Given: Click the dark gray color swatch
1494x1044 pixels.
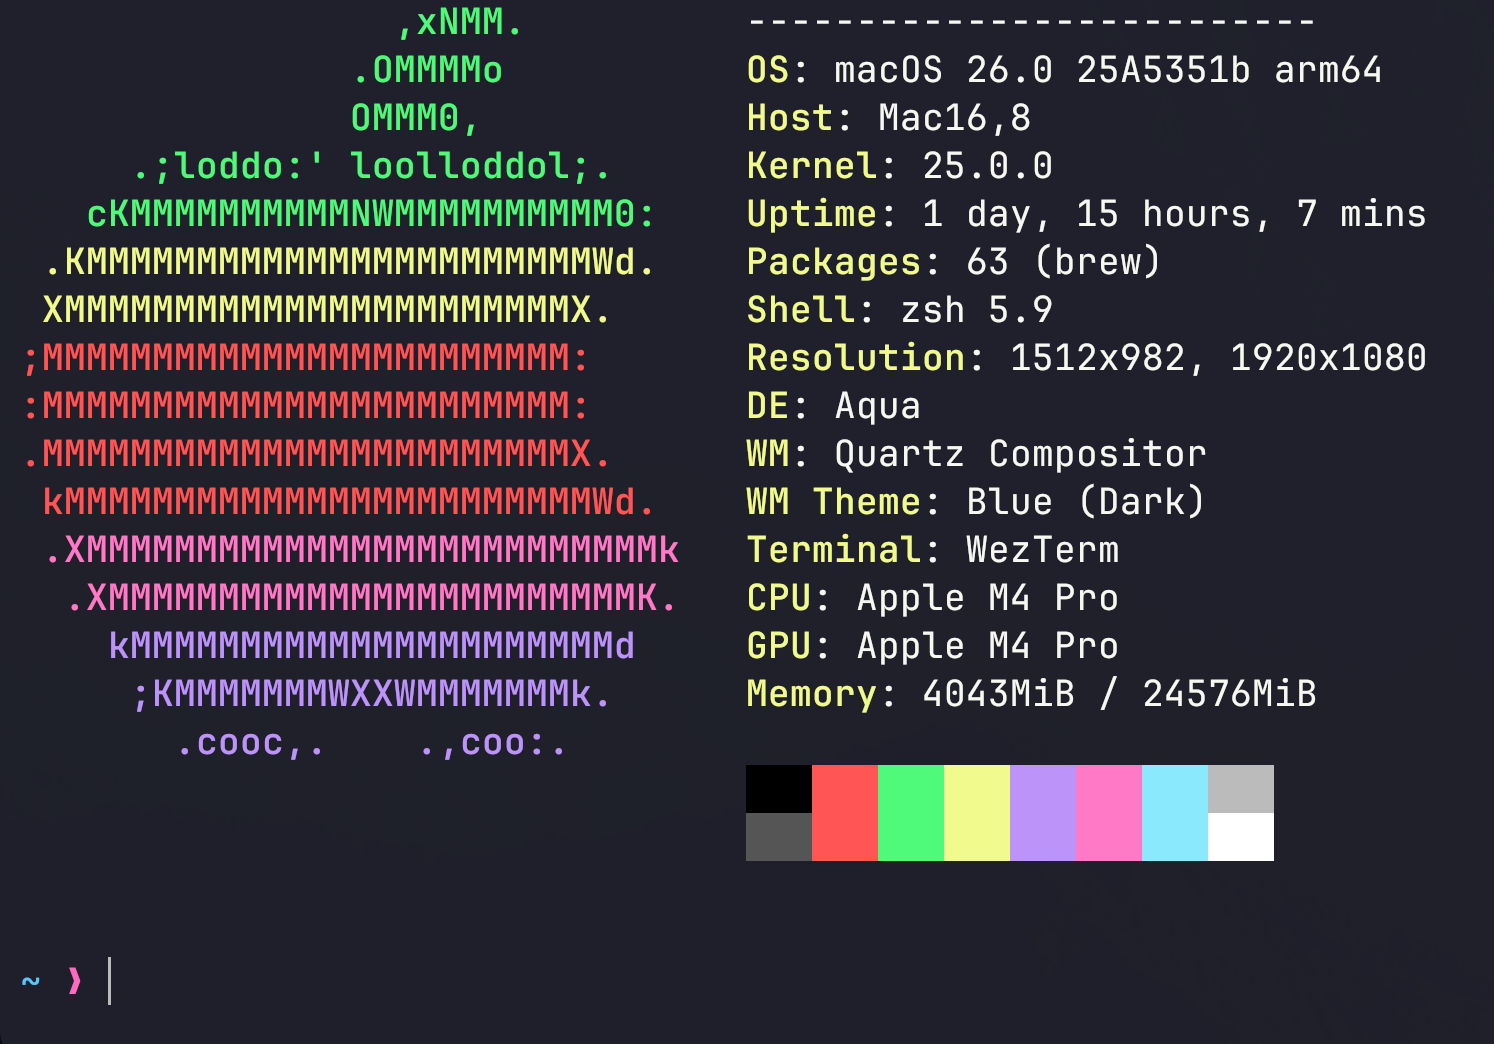Looking at the screenshot, I should tap(779, 837).
